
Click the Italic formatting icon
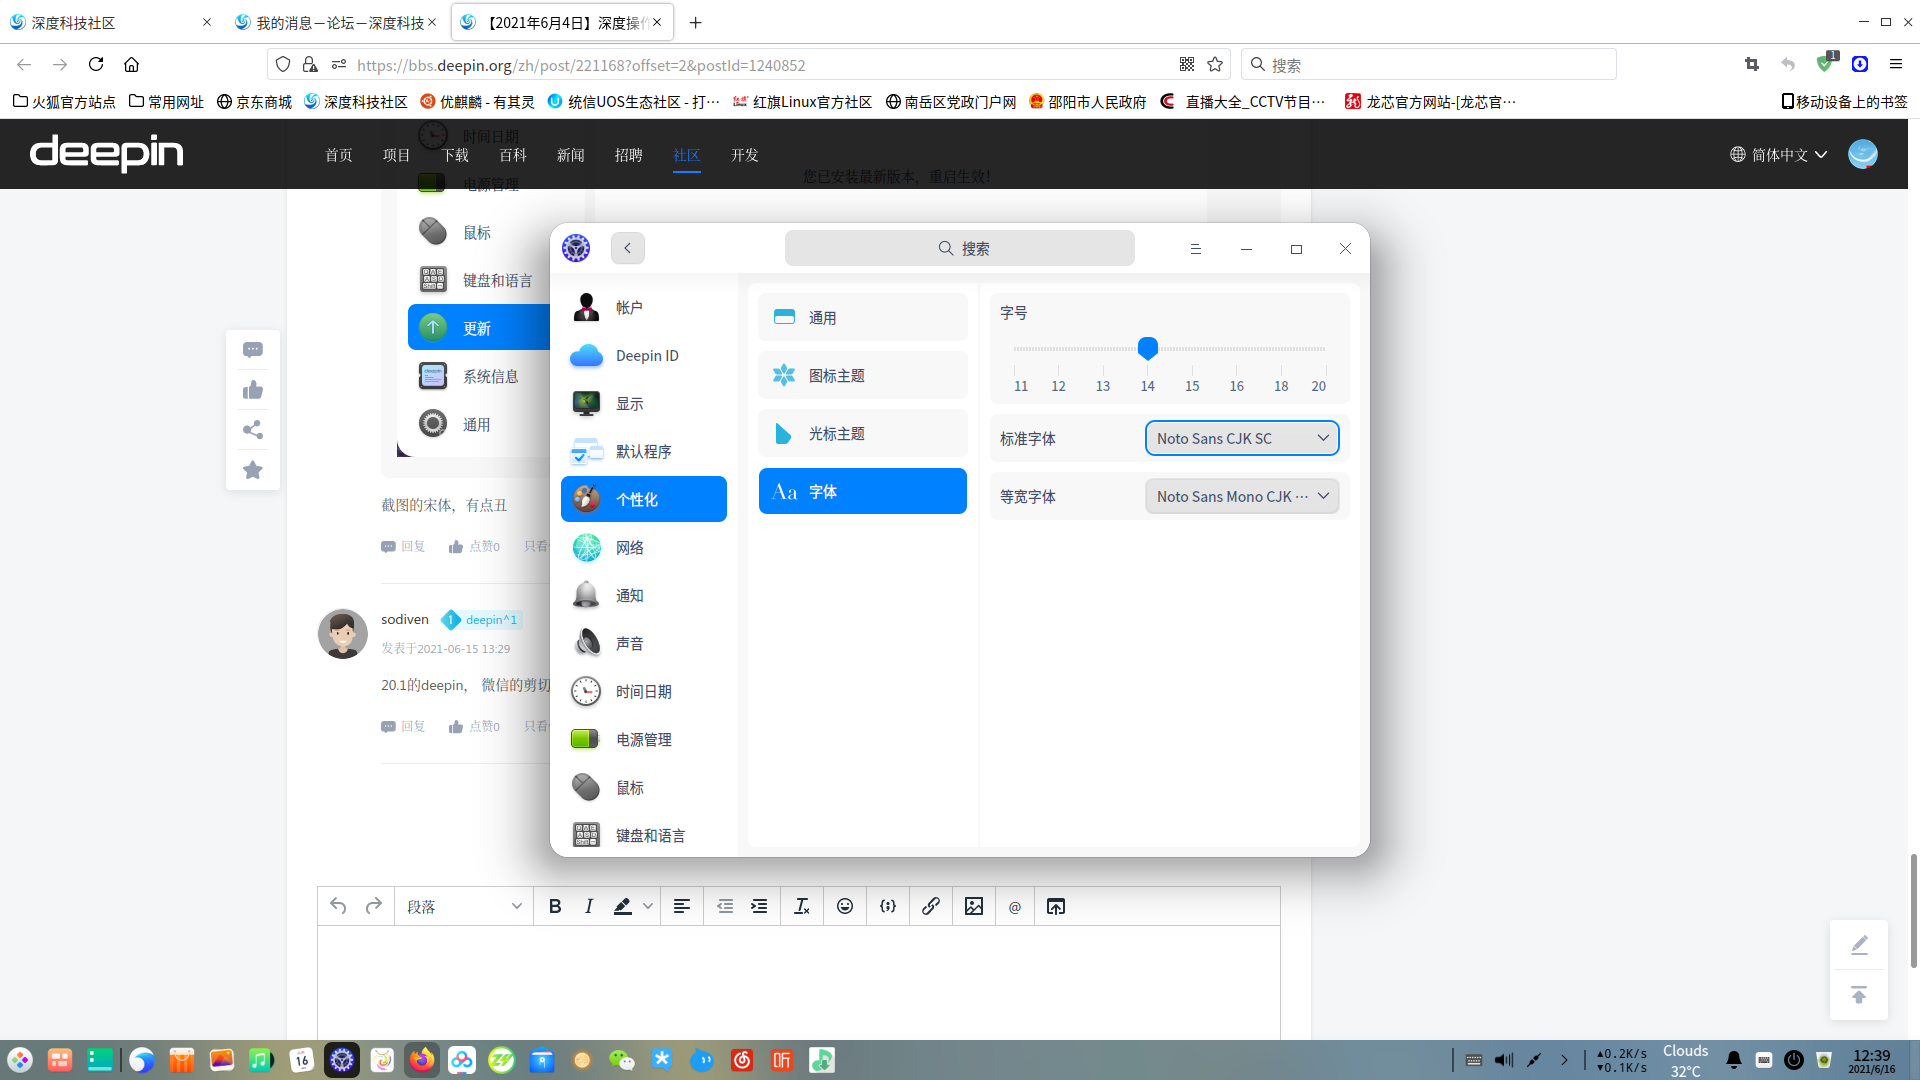(589, 906)
